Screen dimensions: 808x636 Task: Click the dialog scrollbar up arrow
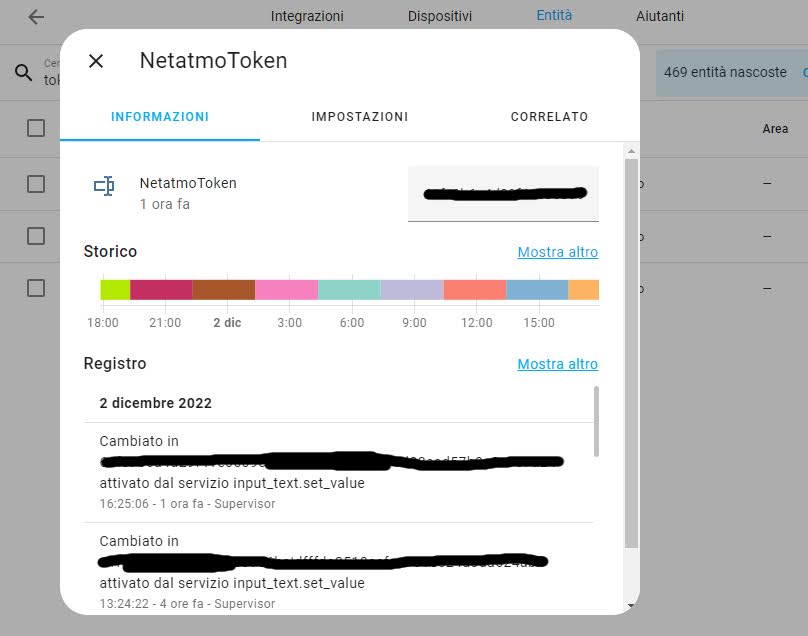coord(631,152)
